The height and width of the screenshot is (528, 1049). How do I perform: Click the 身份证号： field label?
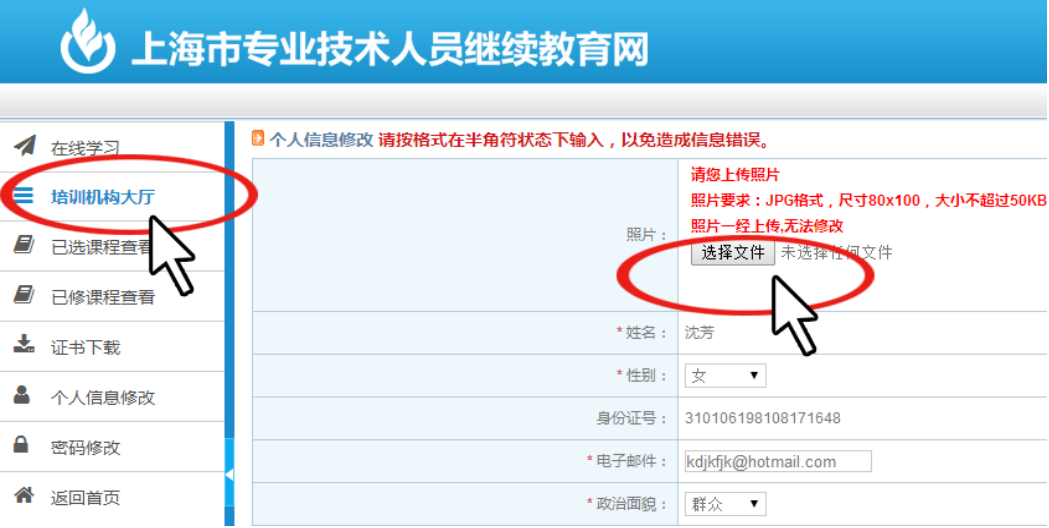point(632,418)
